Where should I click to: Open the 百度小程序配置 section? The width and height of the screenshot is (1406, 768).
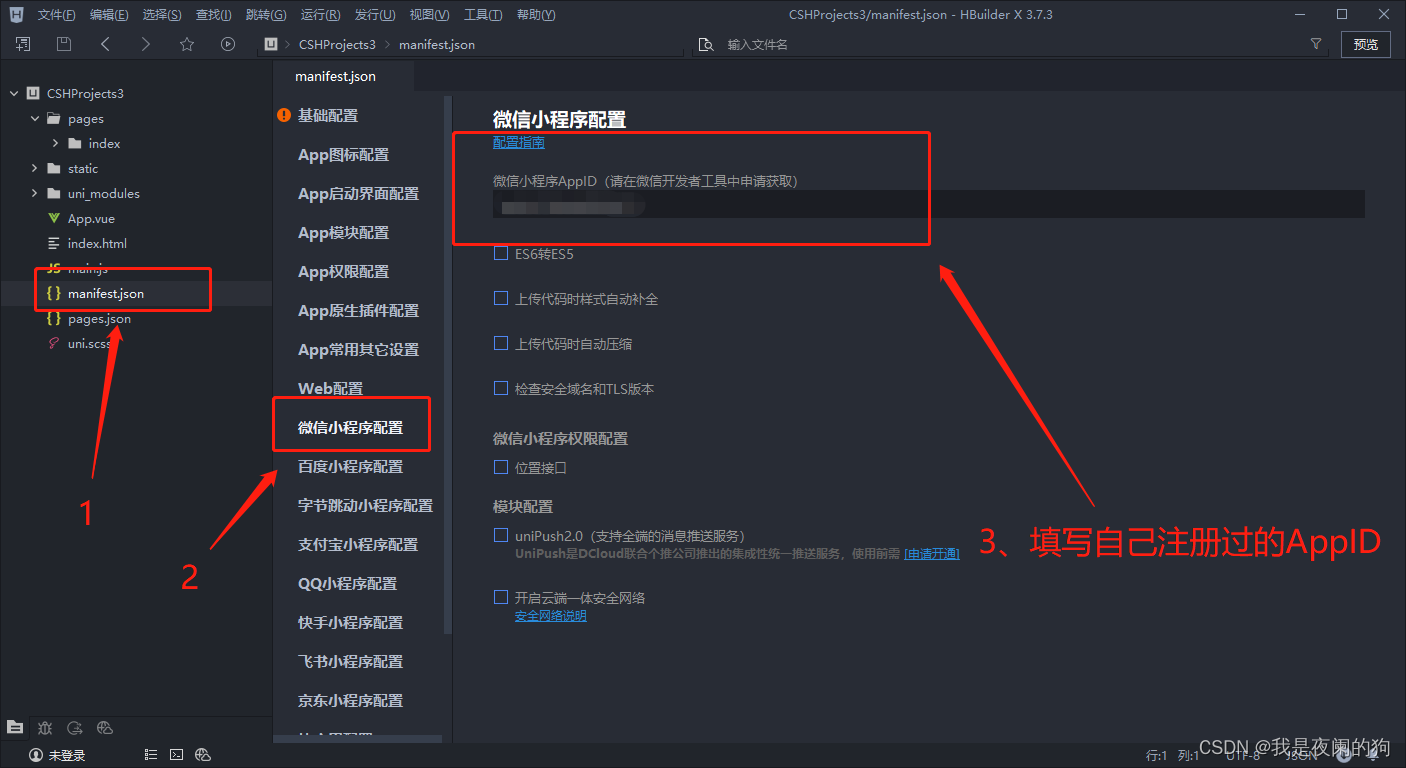[351, 466]
